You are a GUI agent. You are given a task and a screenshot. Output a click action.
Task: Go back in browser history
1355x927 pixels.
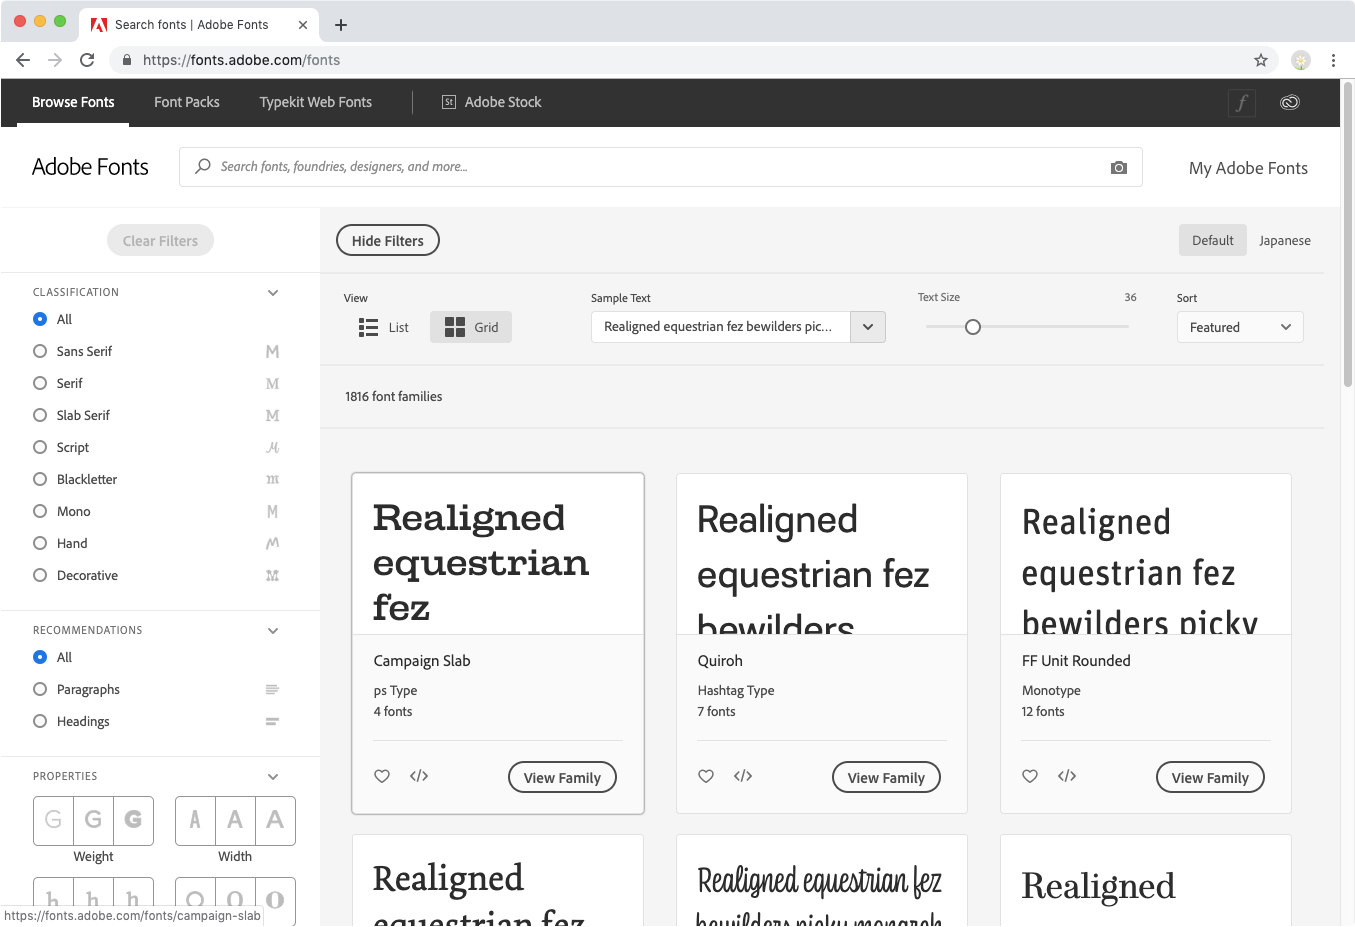23,60
